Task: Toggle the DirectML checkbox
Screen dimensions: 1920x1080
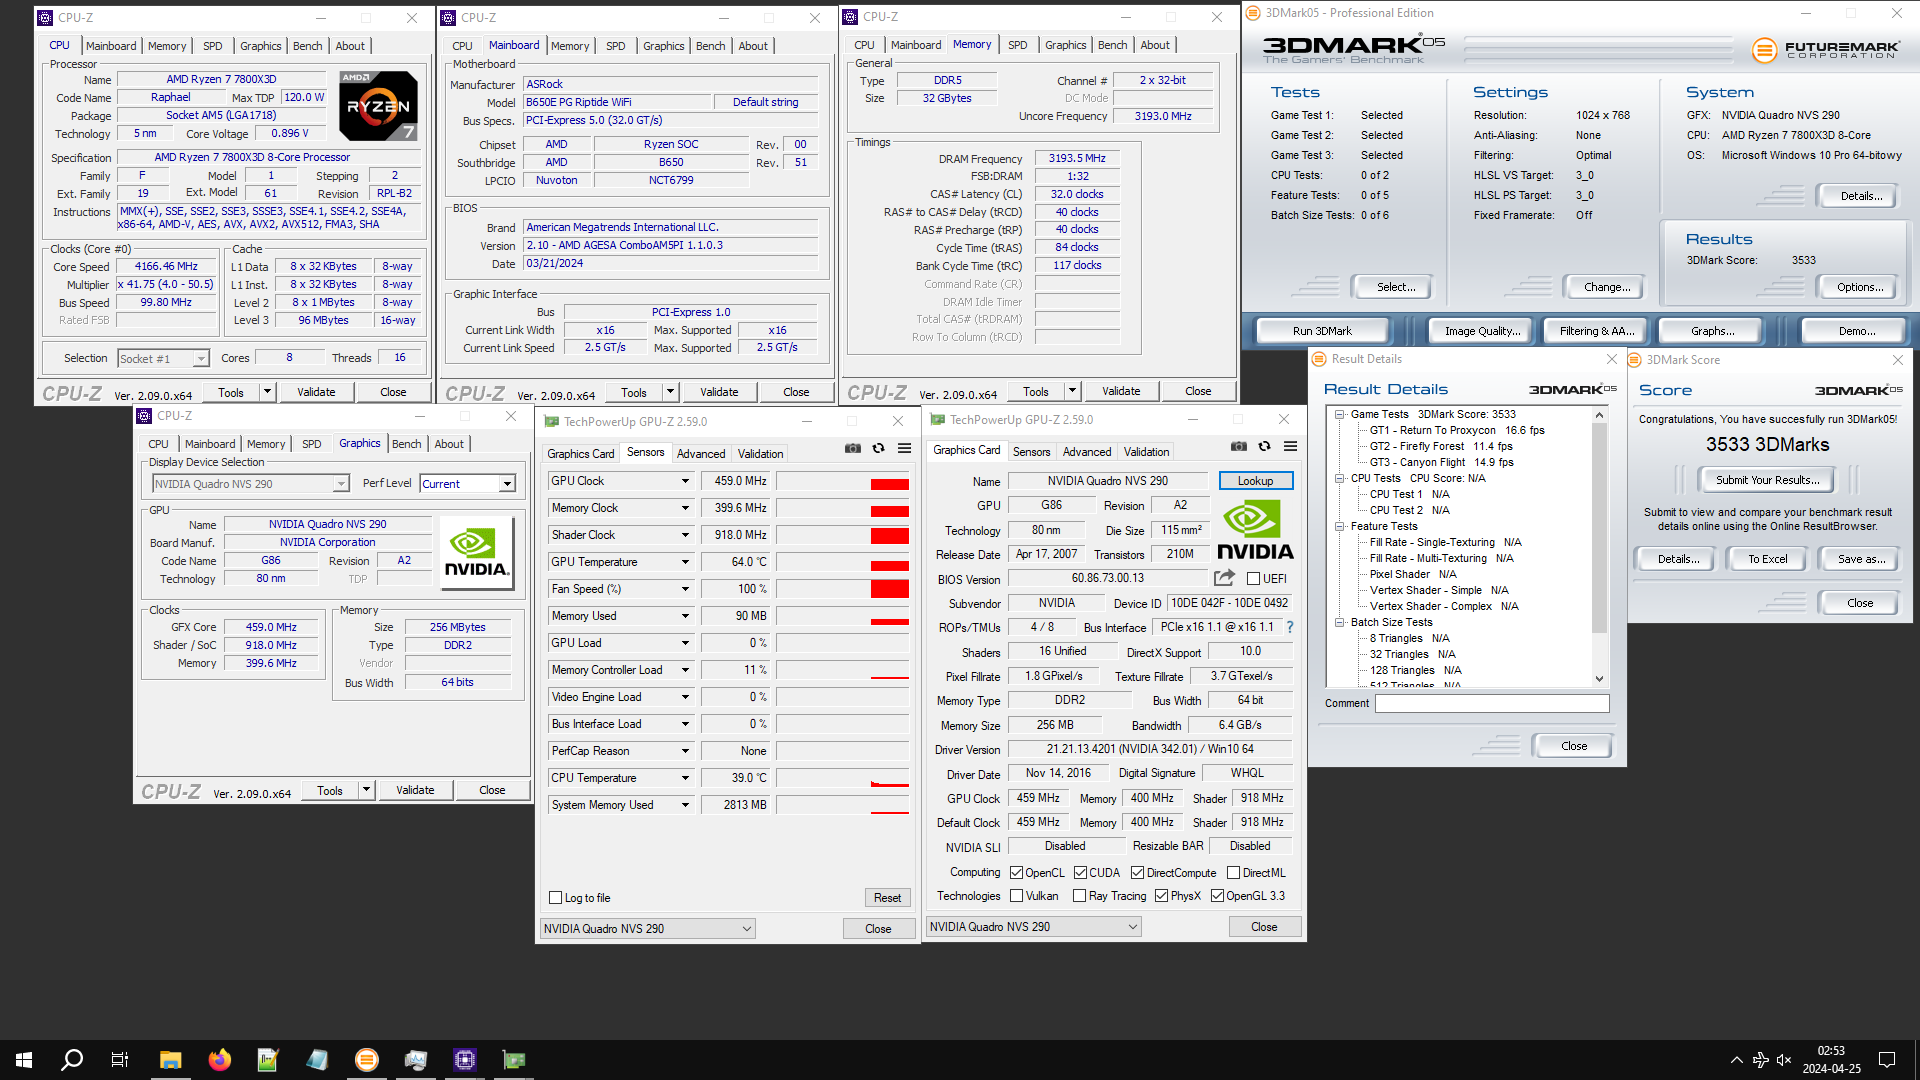Action: 1233,873
